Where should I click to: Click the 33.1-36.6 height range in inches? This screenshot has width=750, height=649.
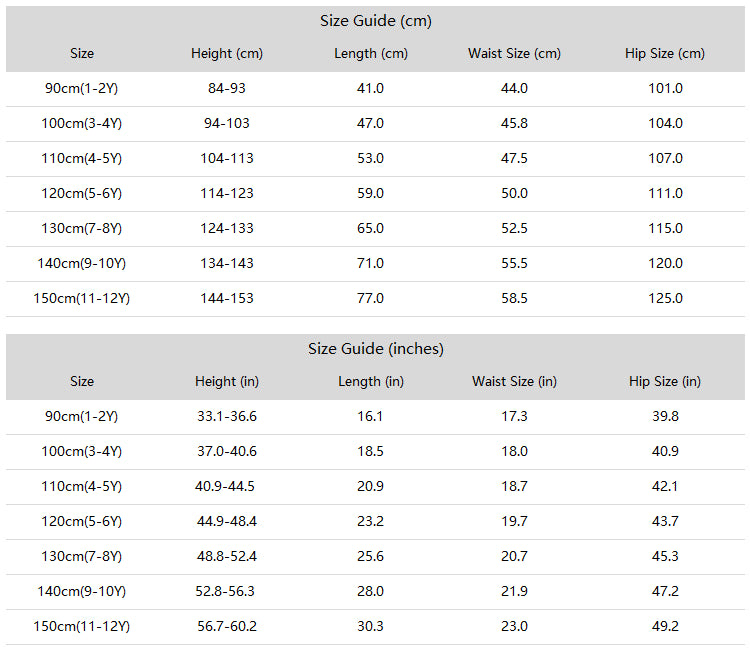click(x=227, y=417)
